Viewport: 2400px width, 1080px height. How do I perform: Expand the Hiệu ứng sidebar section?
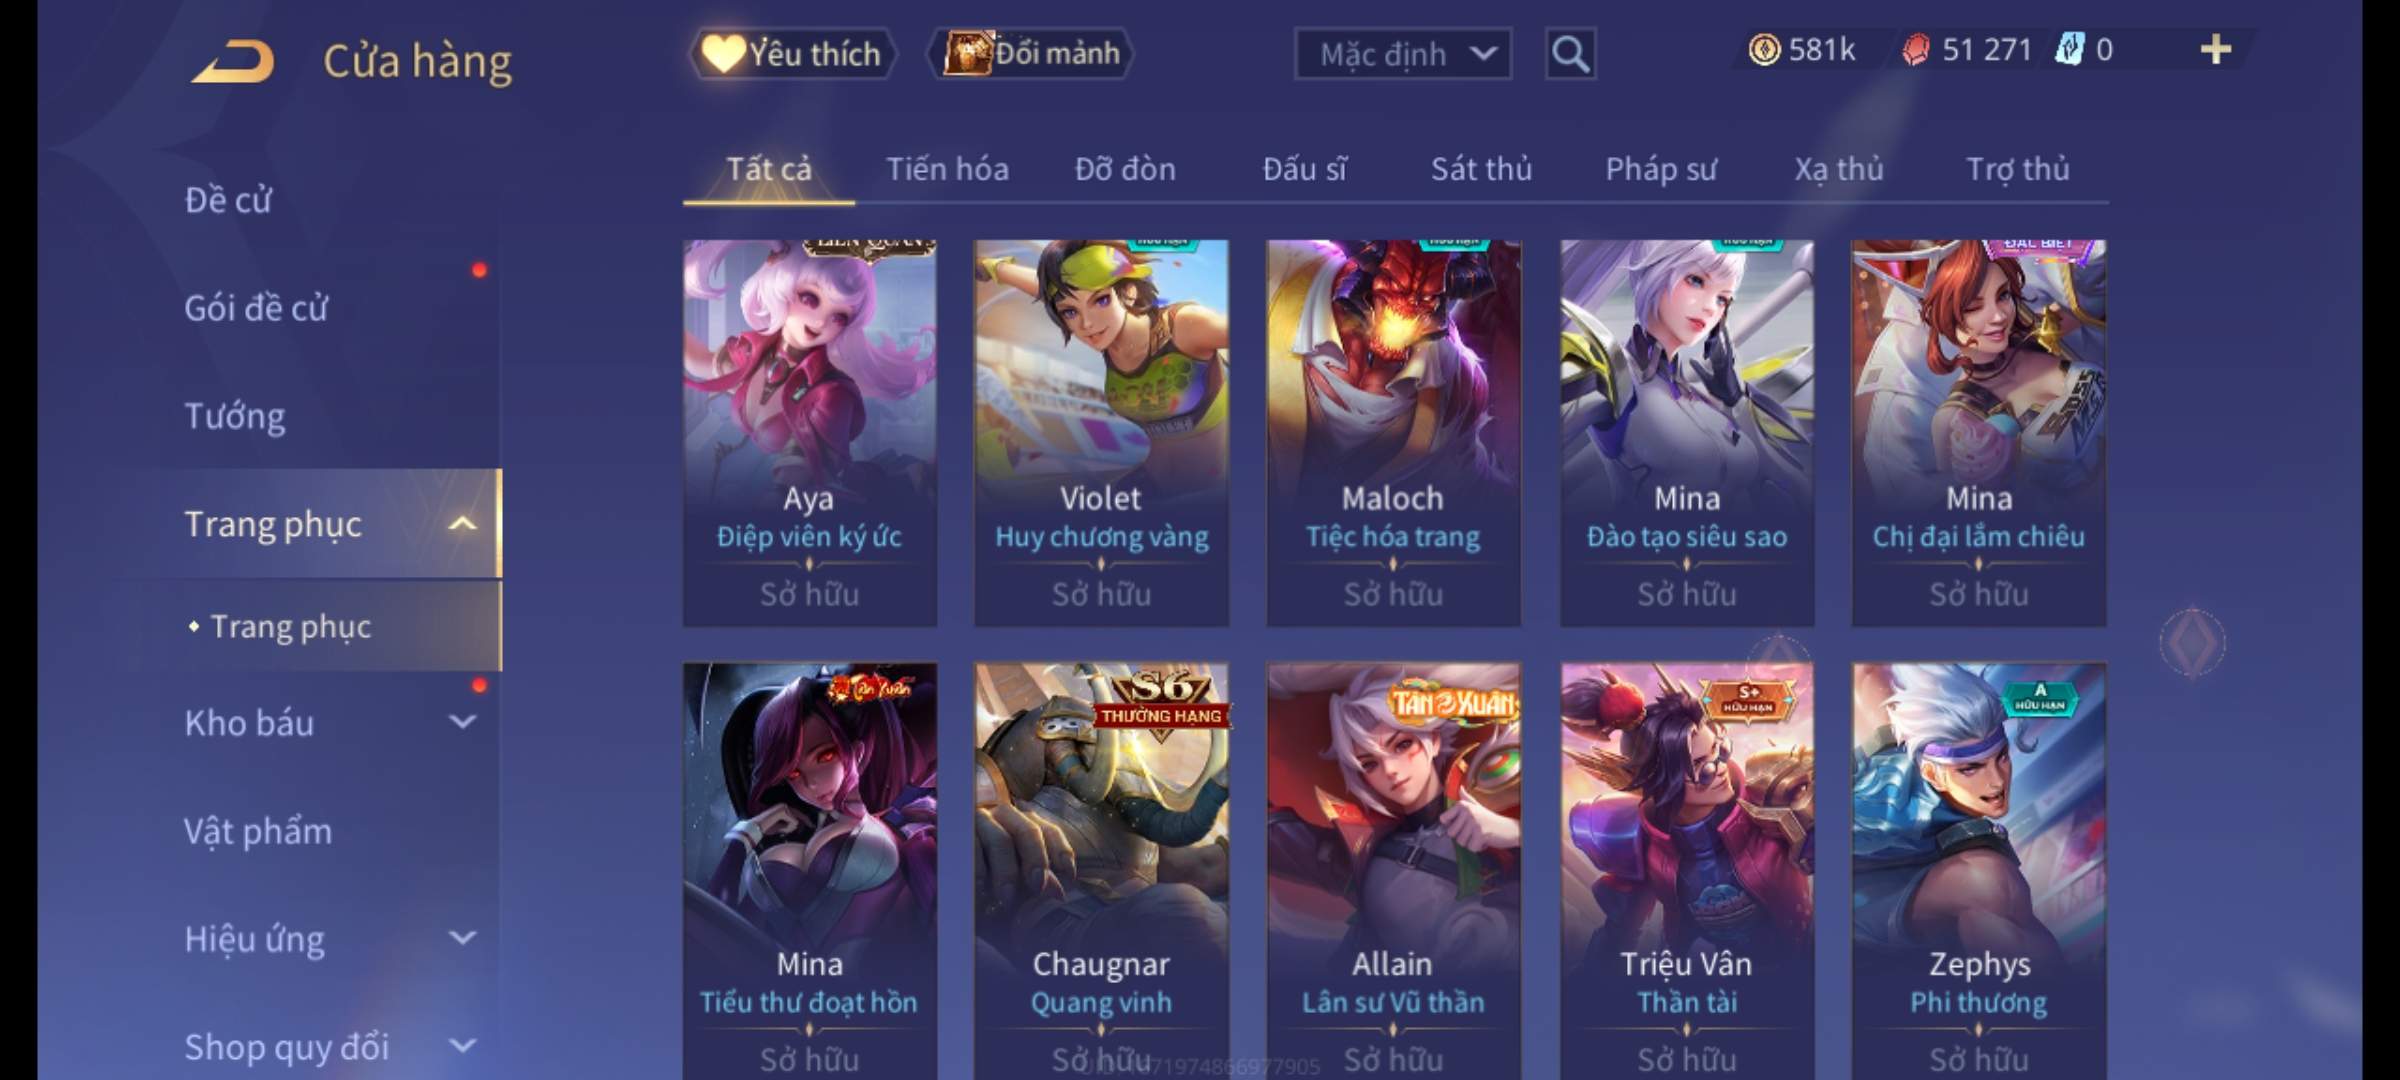(x=462, y=938)
